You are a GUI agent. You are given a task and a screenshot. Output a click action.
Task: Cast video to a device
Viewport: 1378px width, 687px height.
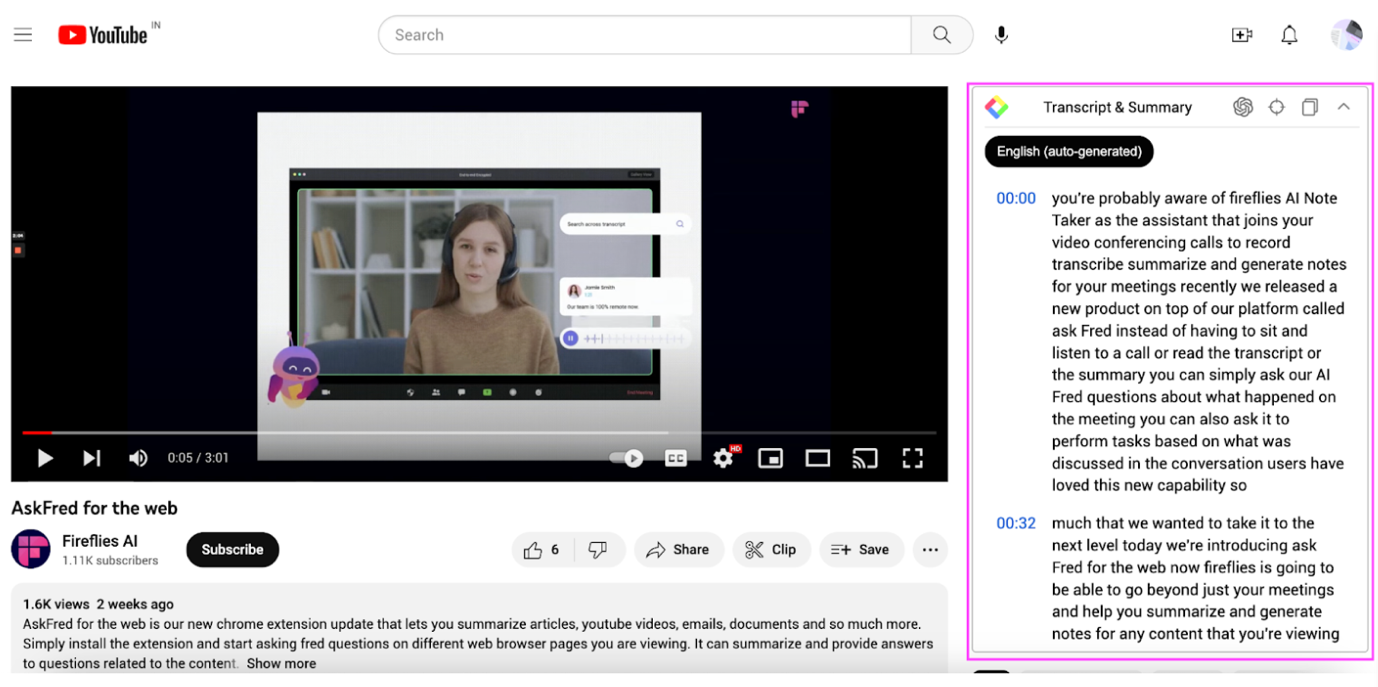tap(865, 458)
